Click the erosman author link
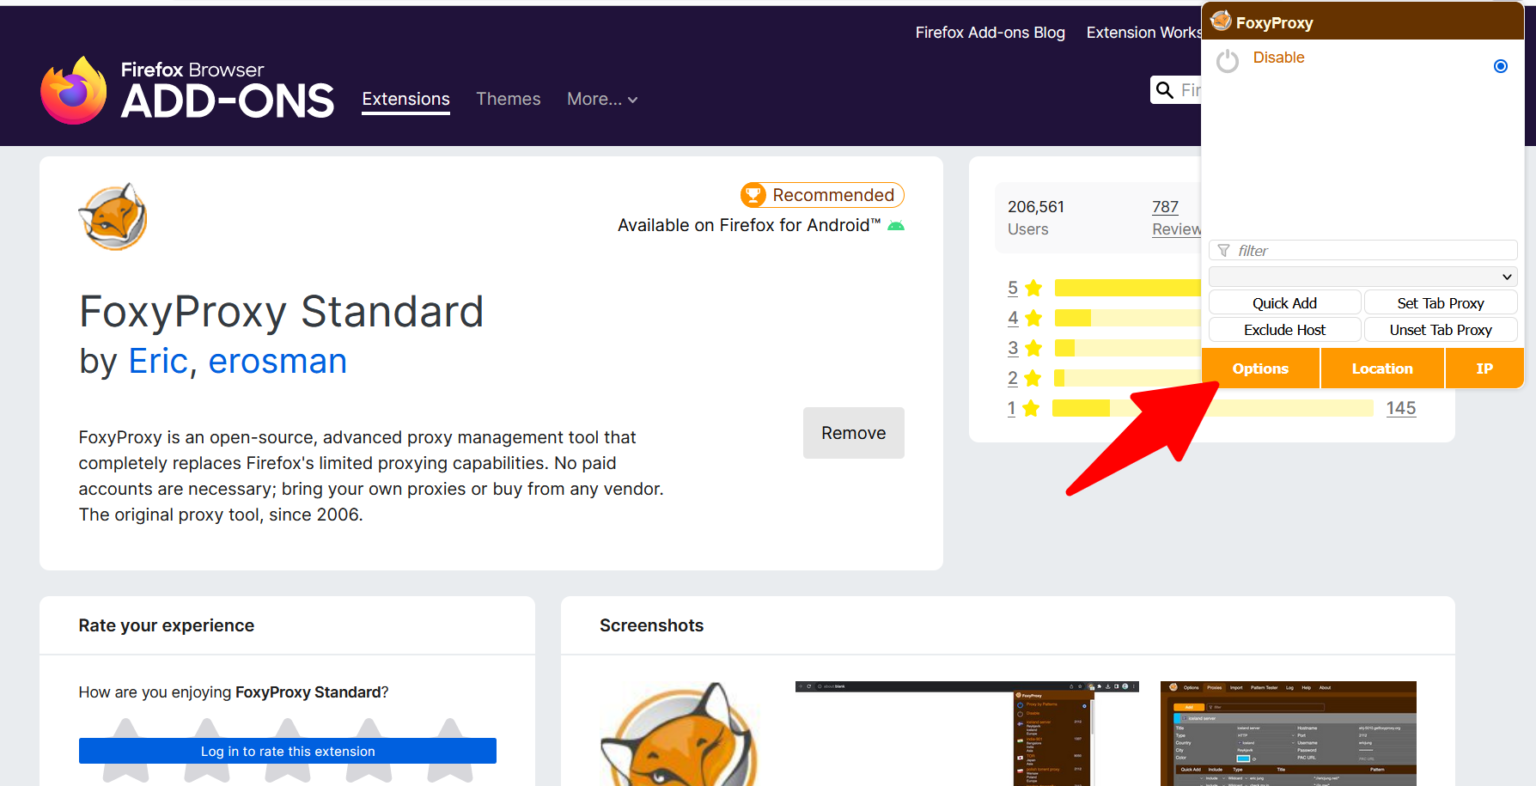 277,361
